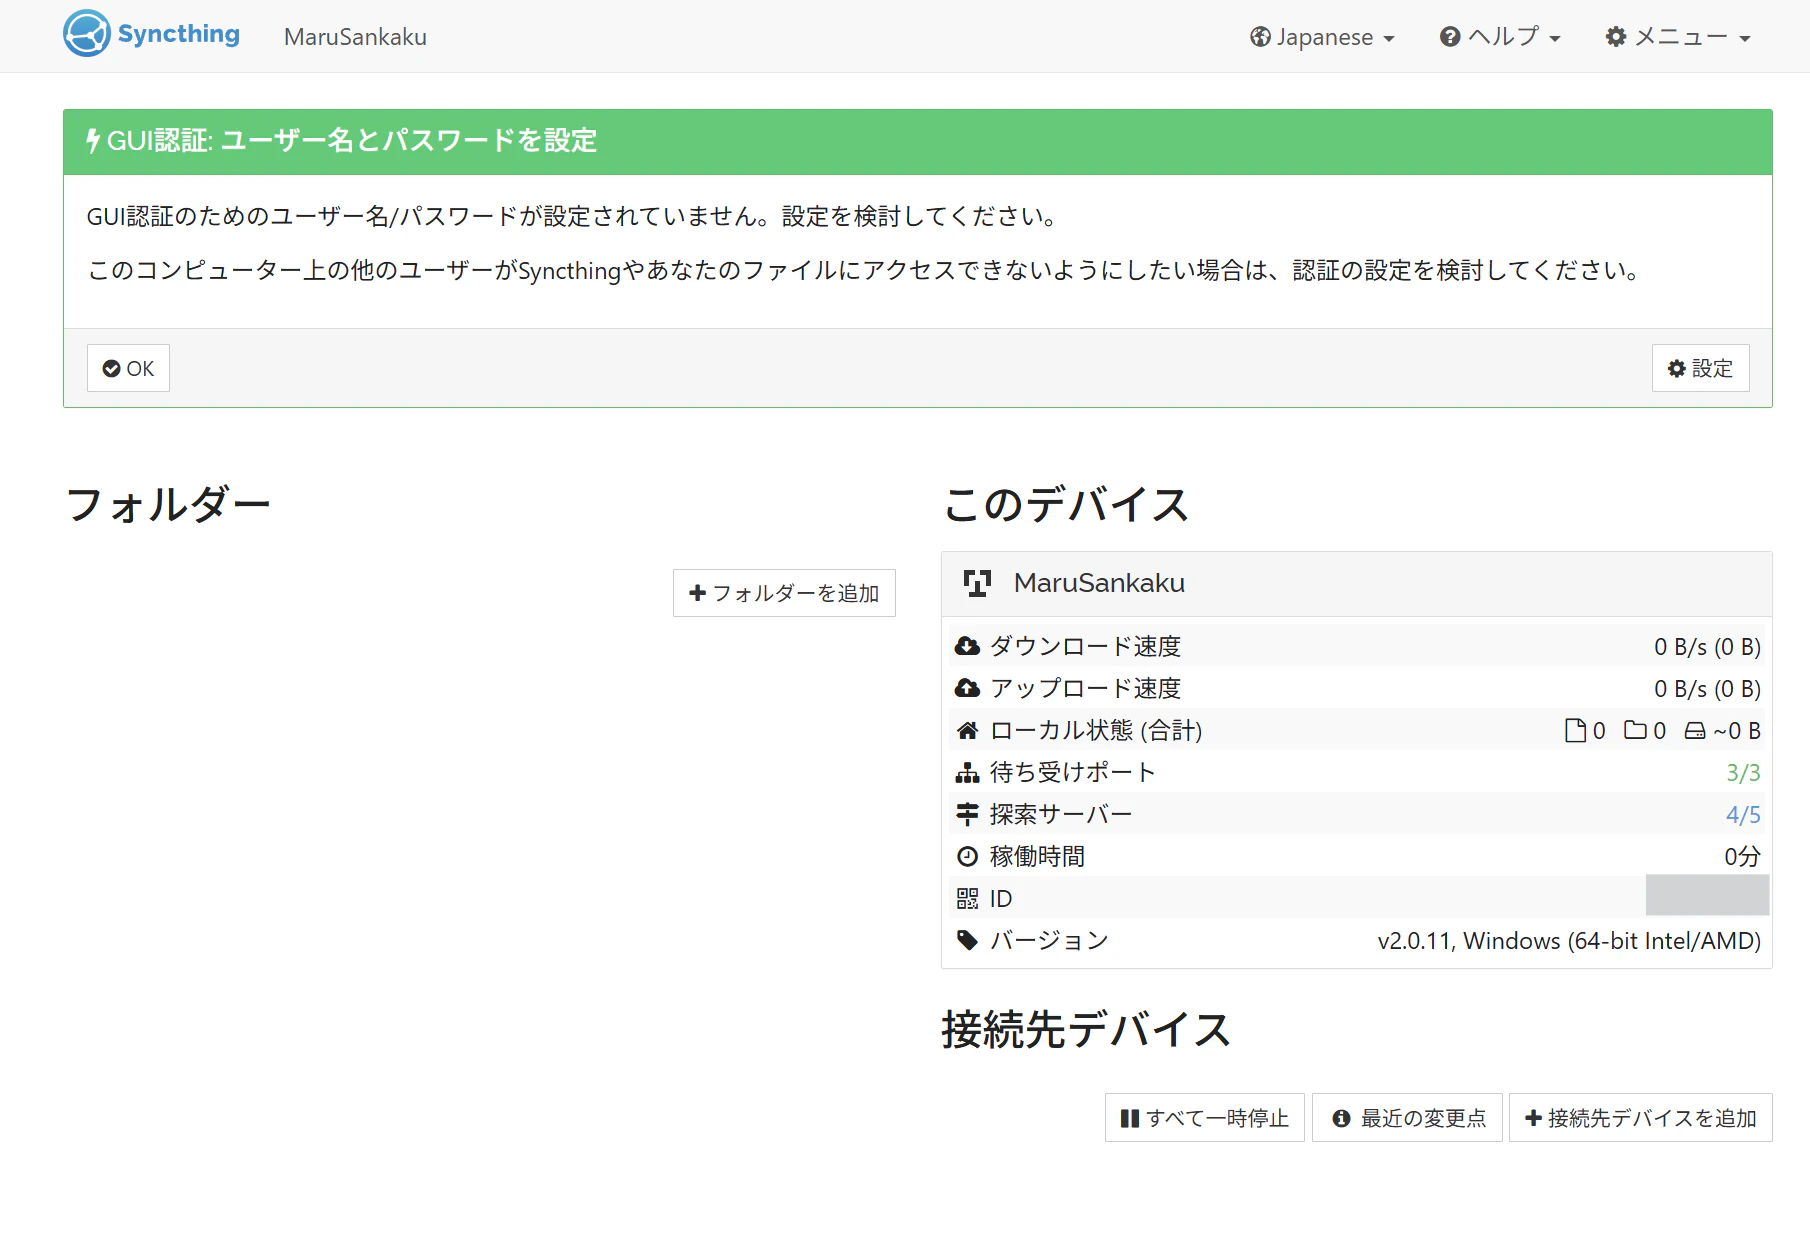
Task: Click the 探索サーバー label
Action: coord(1061,815)
